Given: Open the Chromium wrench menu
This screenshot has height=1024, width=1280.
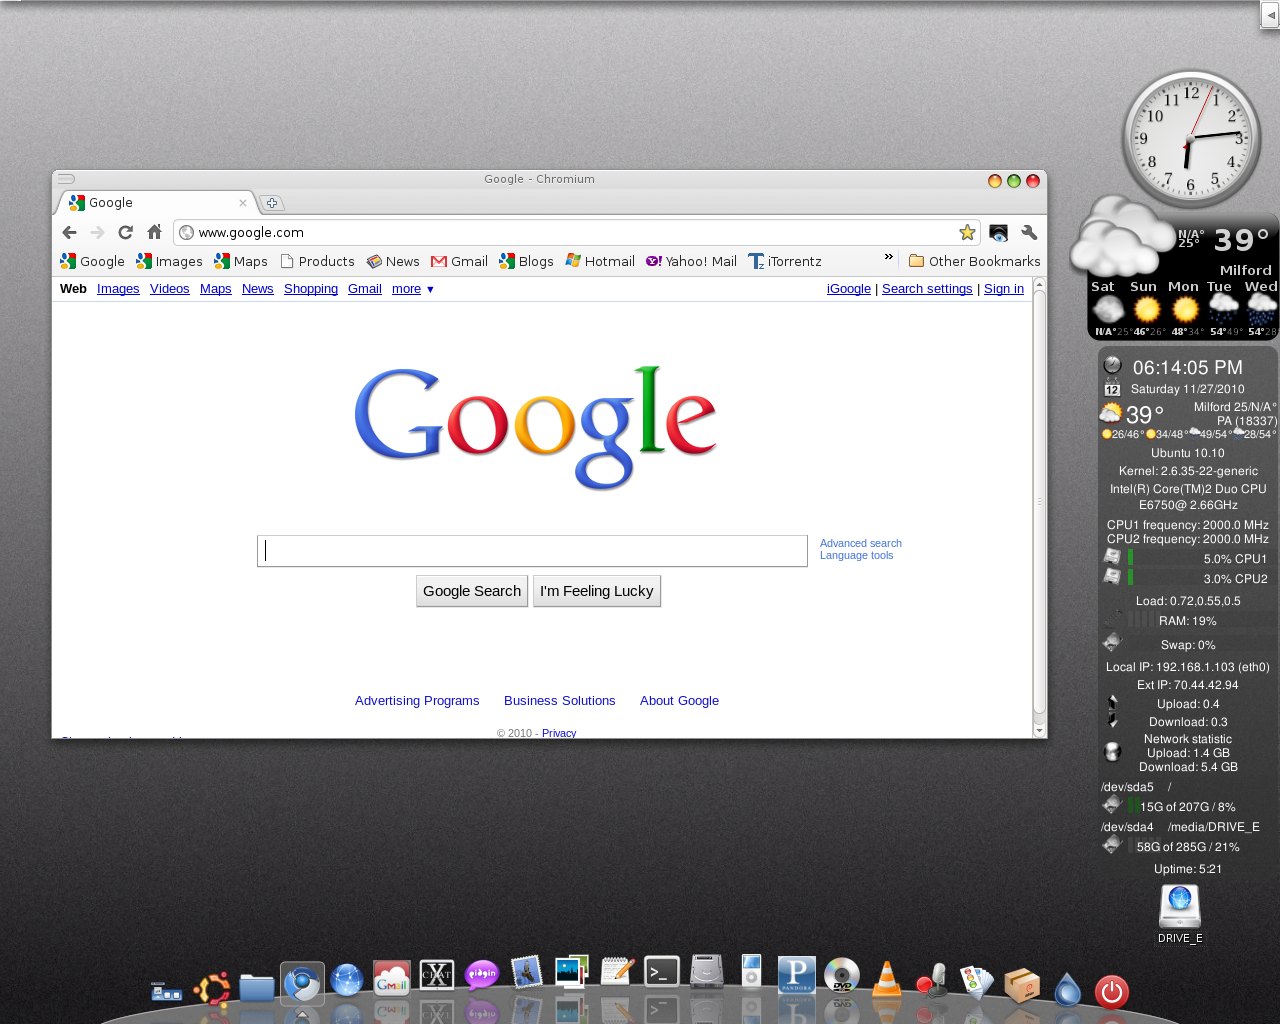Looking at the screenshot, I should (x=1029, y=232).
